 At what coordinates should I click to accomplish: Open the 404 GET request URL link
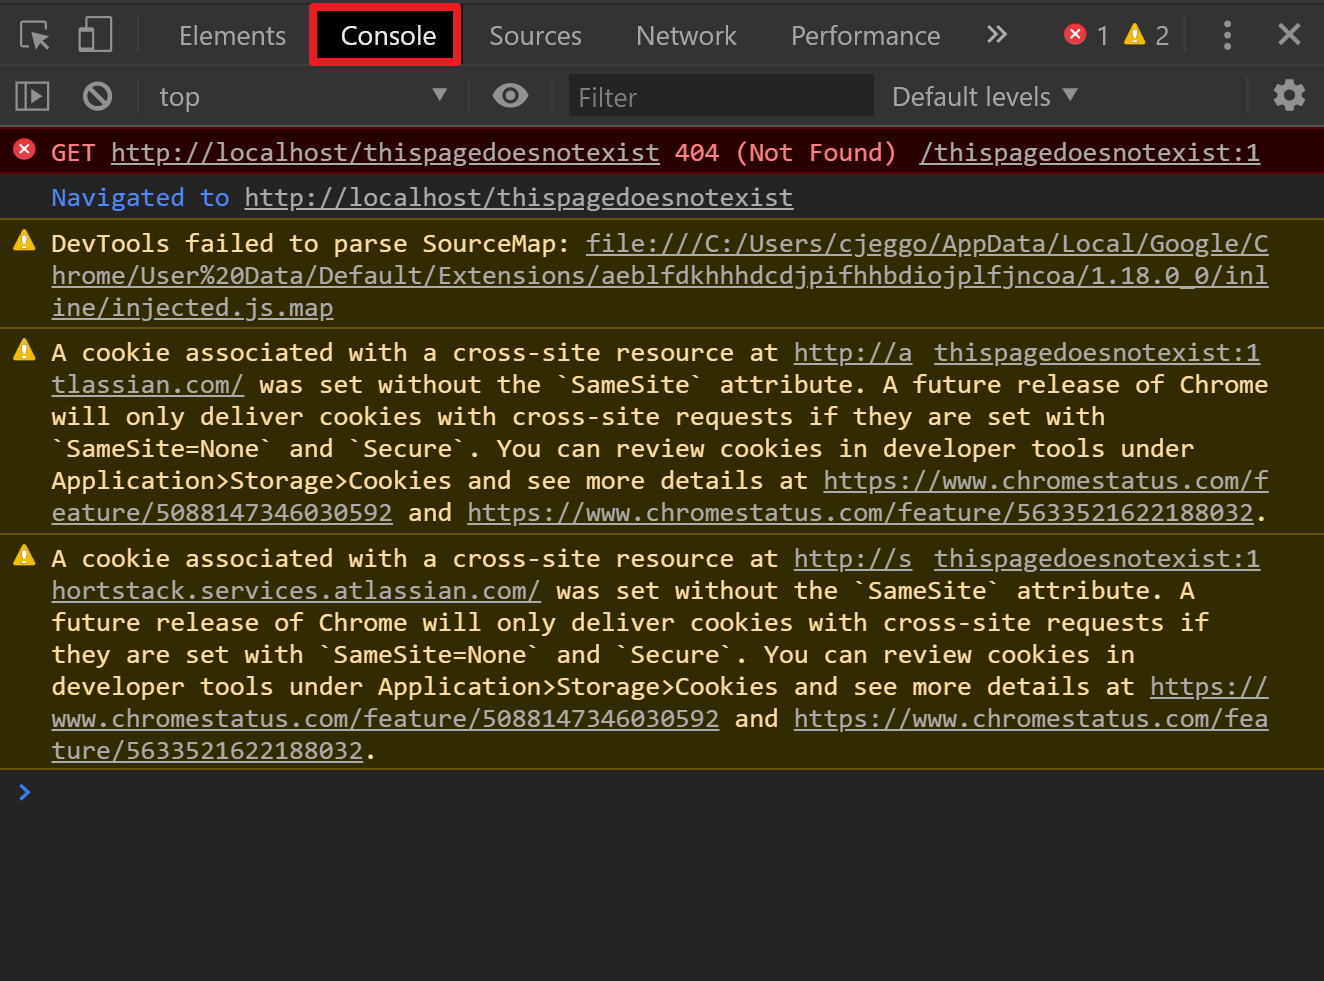pyautogui.click(x=385, y=152)
